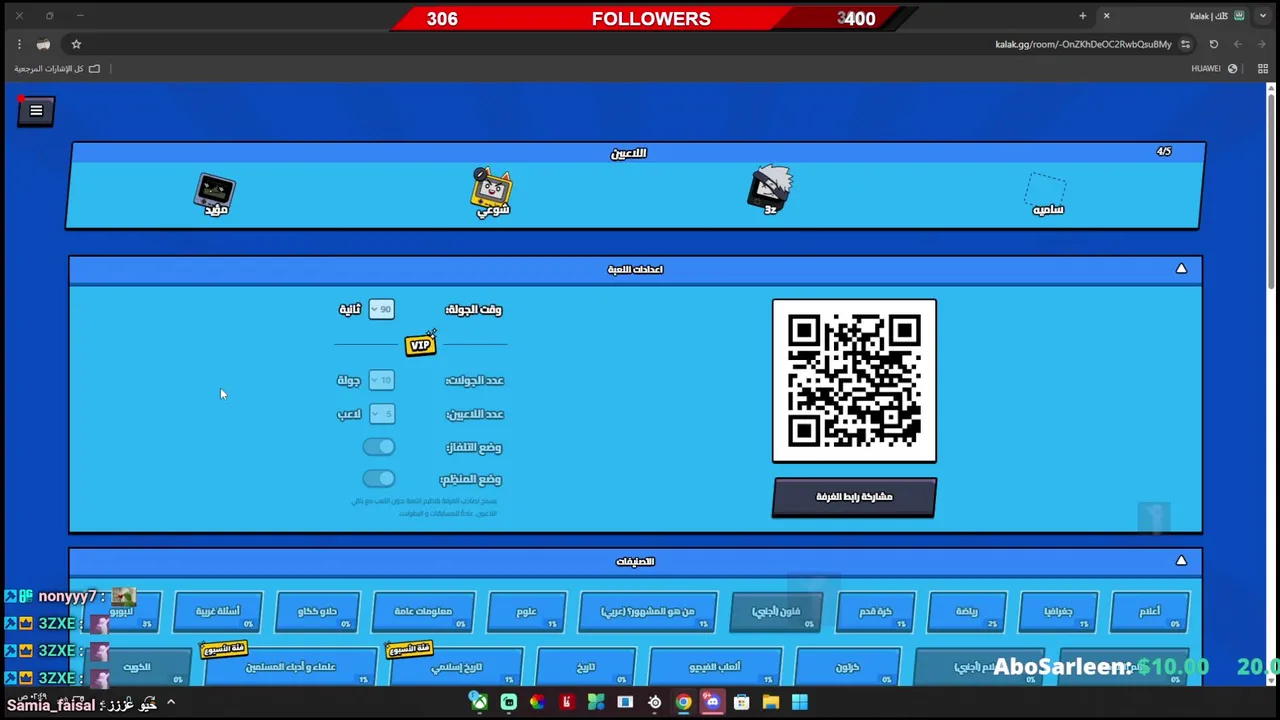Open the كل الإشارات المرجعية bookmarks folder

[57, 69]
